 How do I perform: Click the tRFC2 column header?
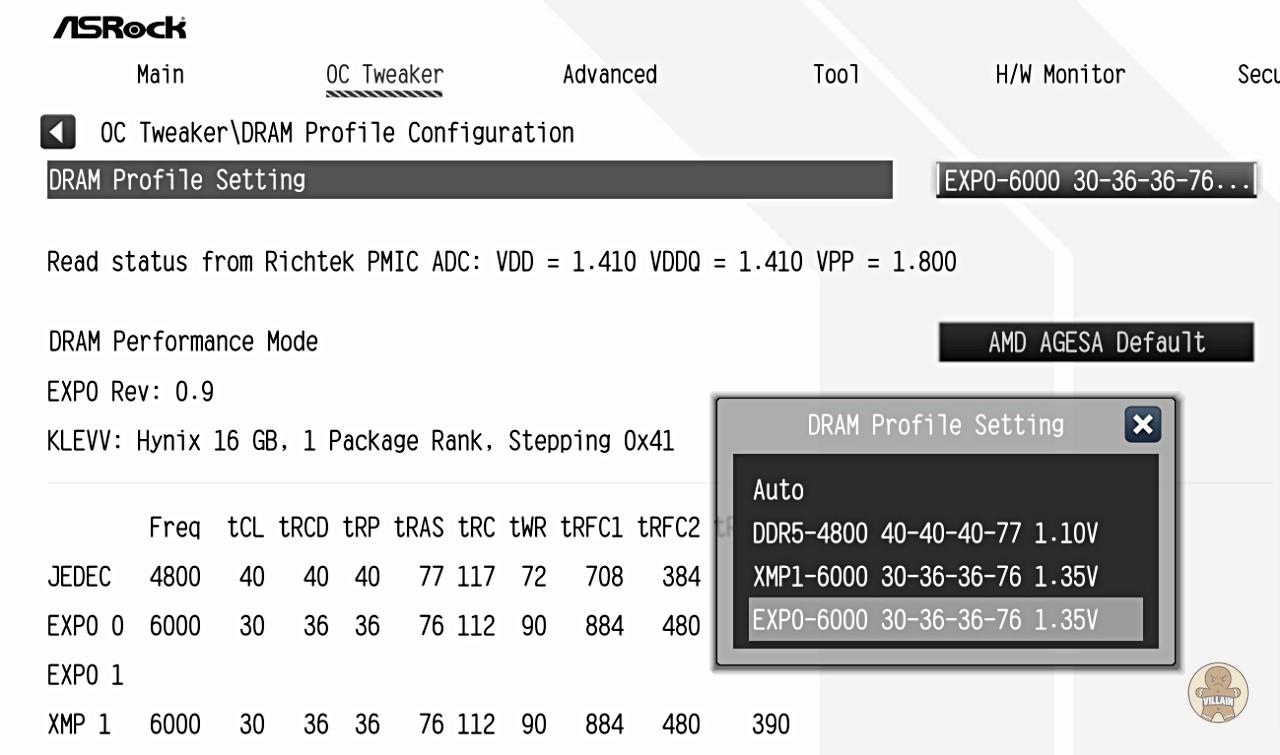click(x=669, y=528)
